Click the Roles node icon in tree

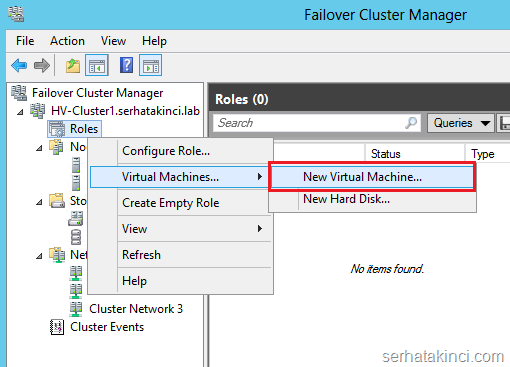pyautogui.click(x=57, y=129)
